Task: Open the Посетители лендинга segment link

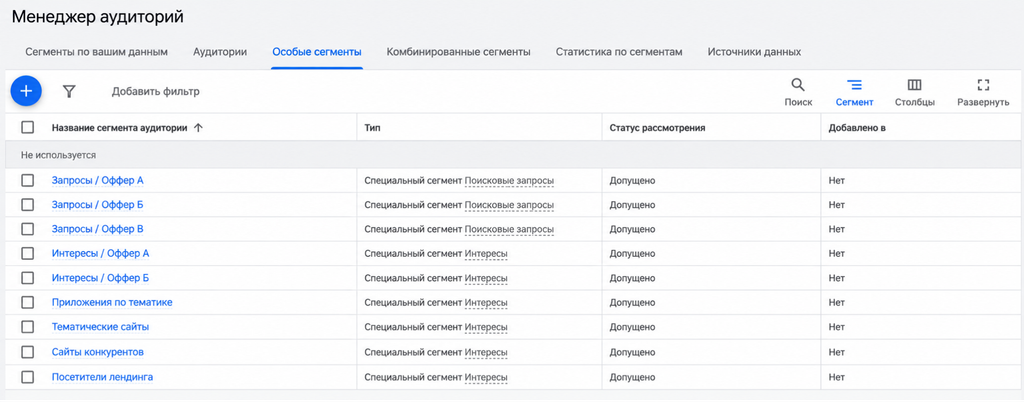Action: pos(103,377)
